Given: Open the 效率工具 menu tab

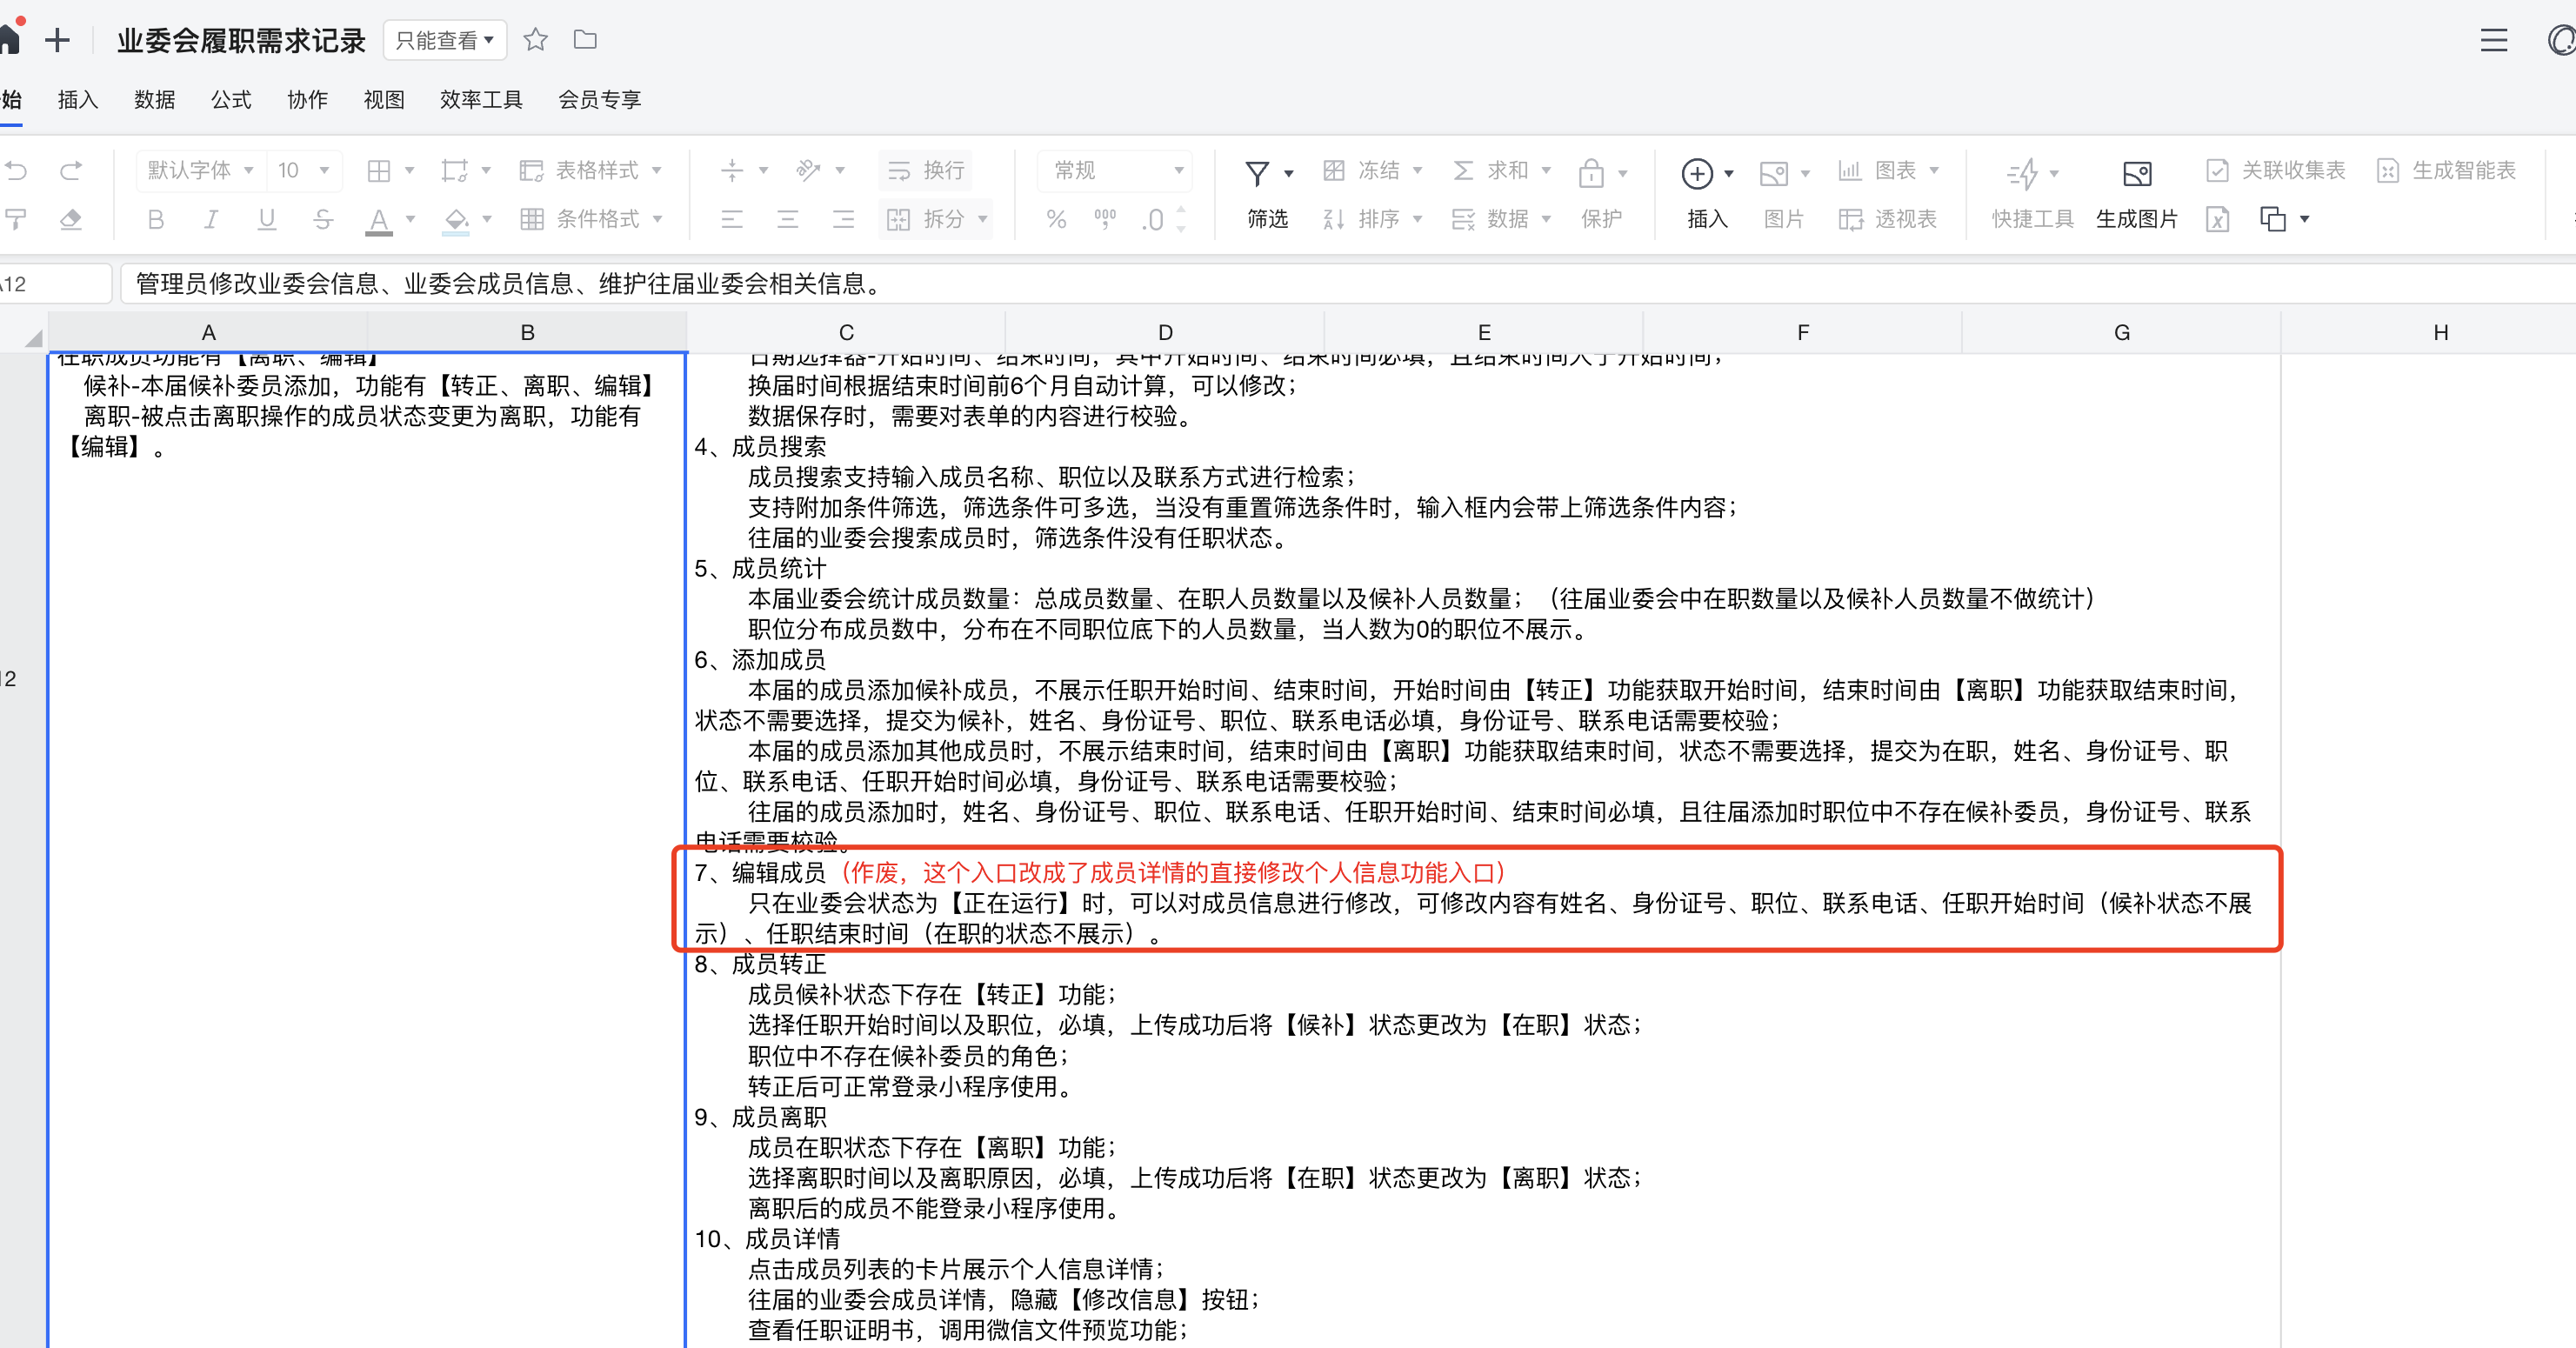Looking at the screenshot, I should (480, 99).
